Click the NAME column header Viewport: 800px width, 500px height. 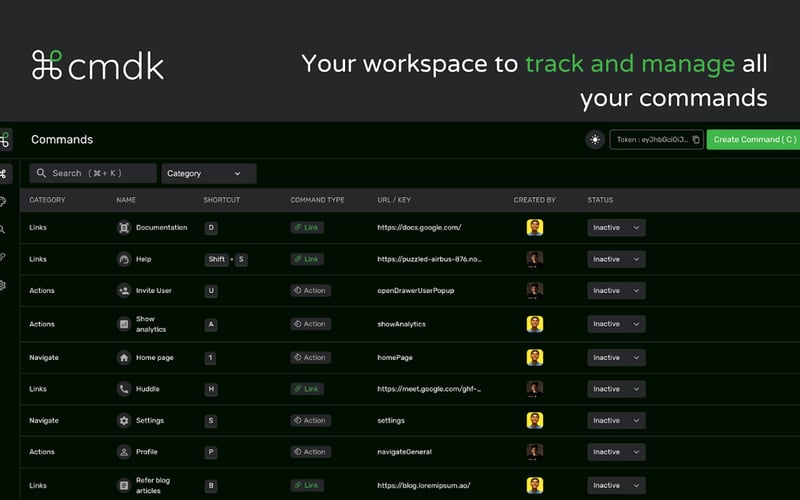click(126, 200)
